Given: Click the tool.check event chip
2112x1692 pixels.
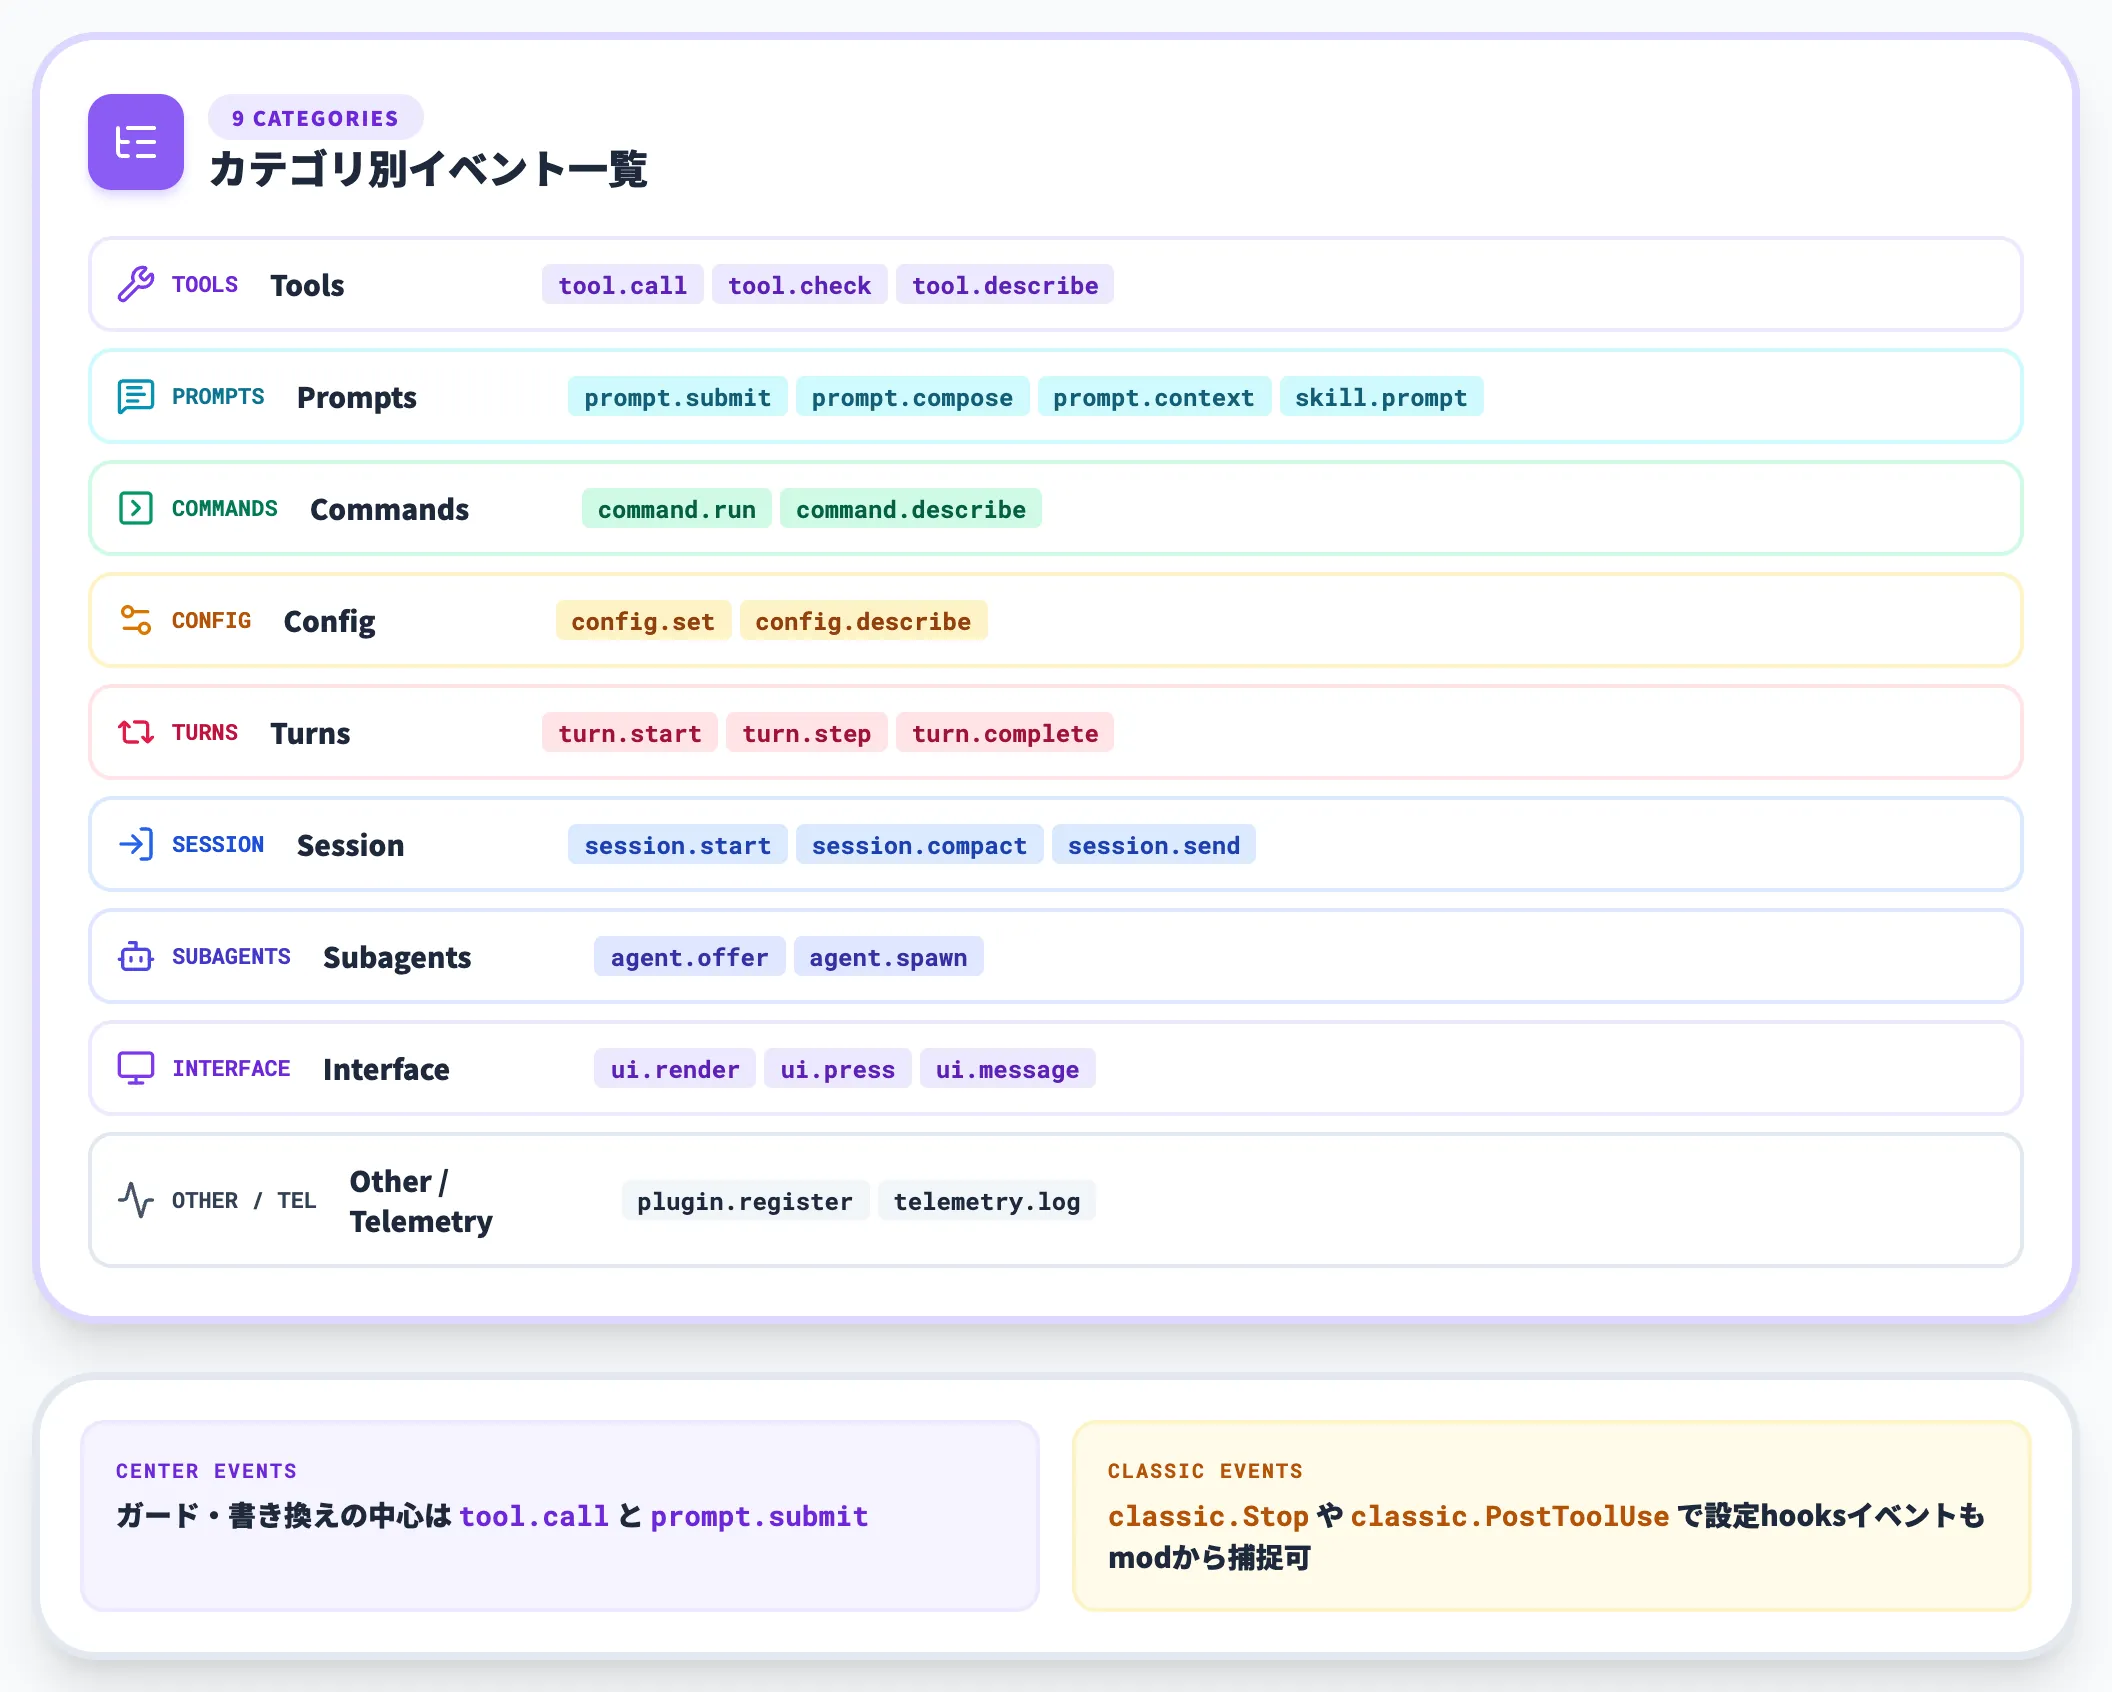Looking at the screenshot, I should [800, 285].
